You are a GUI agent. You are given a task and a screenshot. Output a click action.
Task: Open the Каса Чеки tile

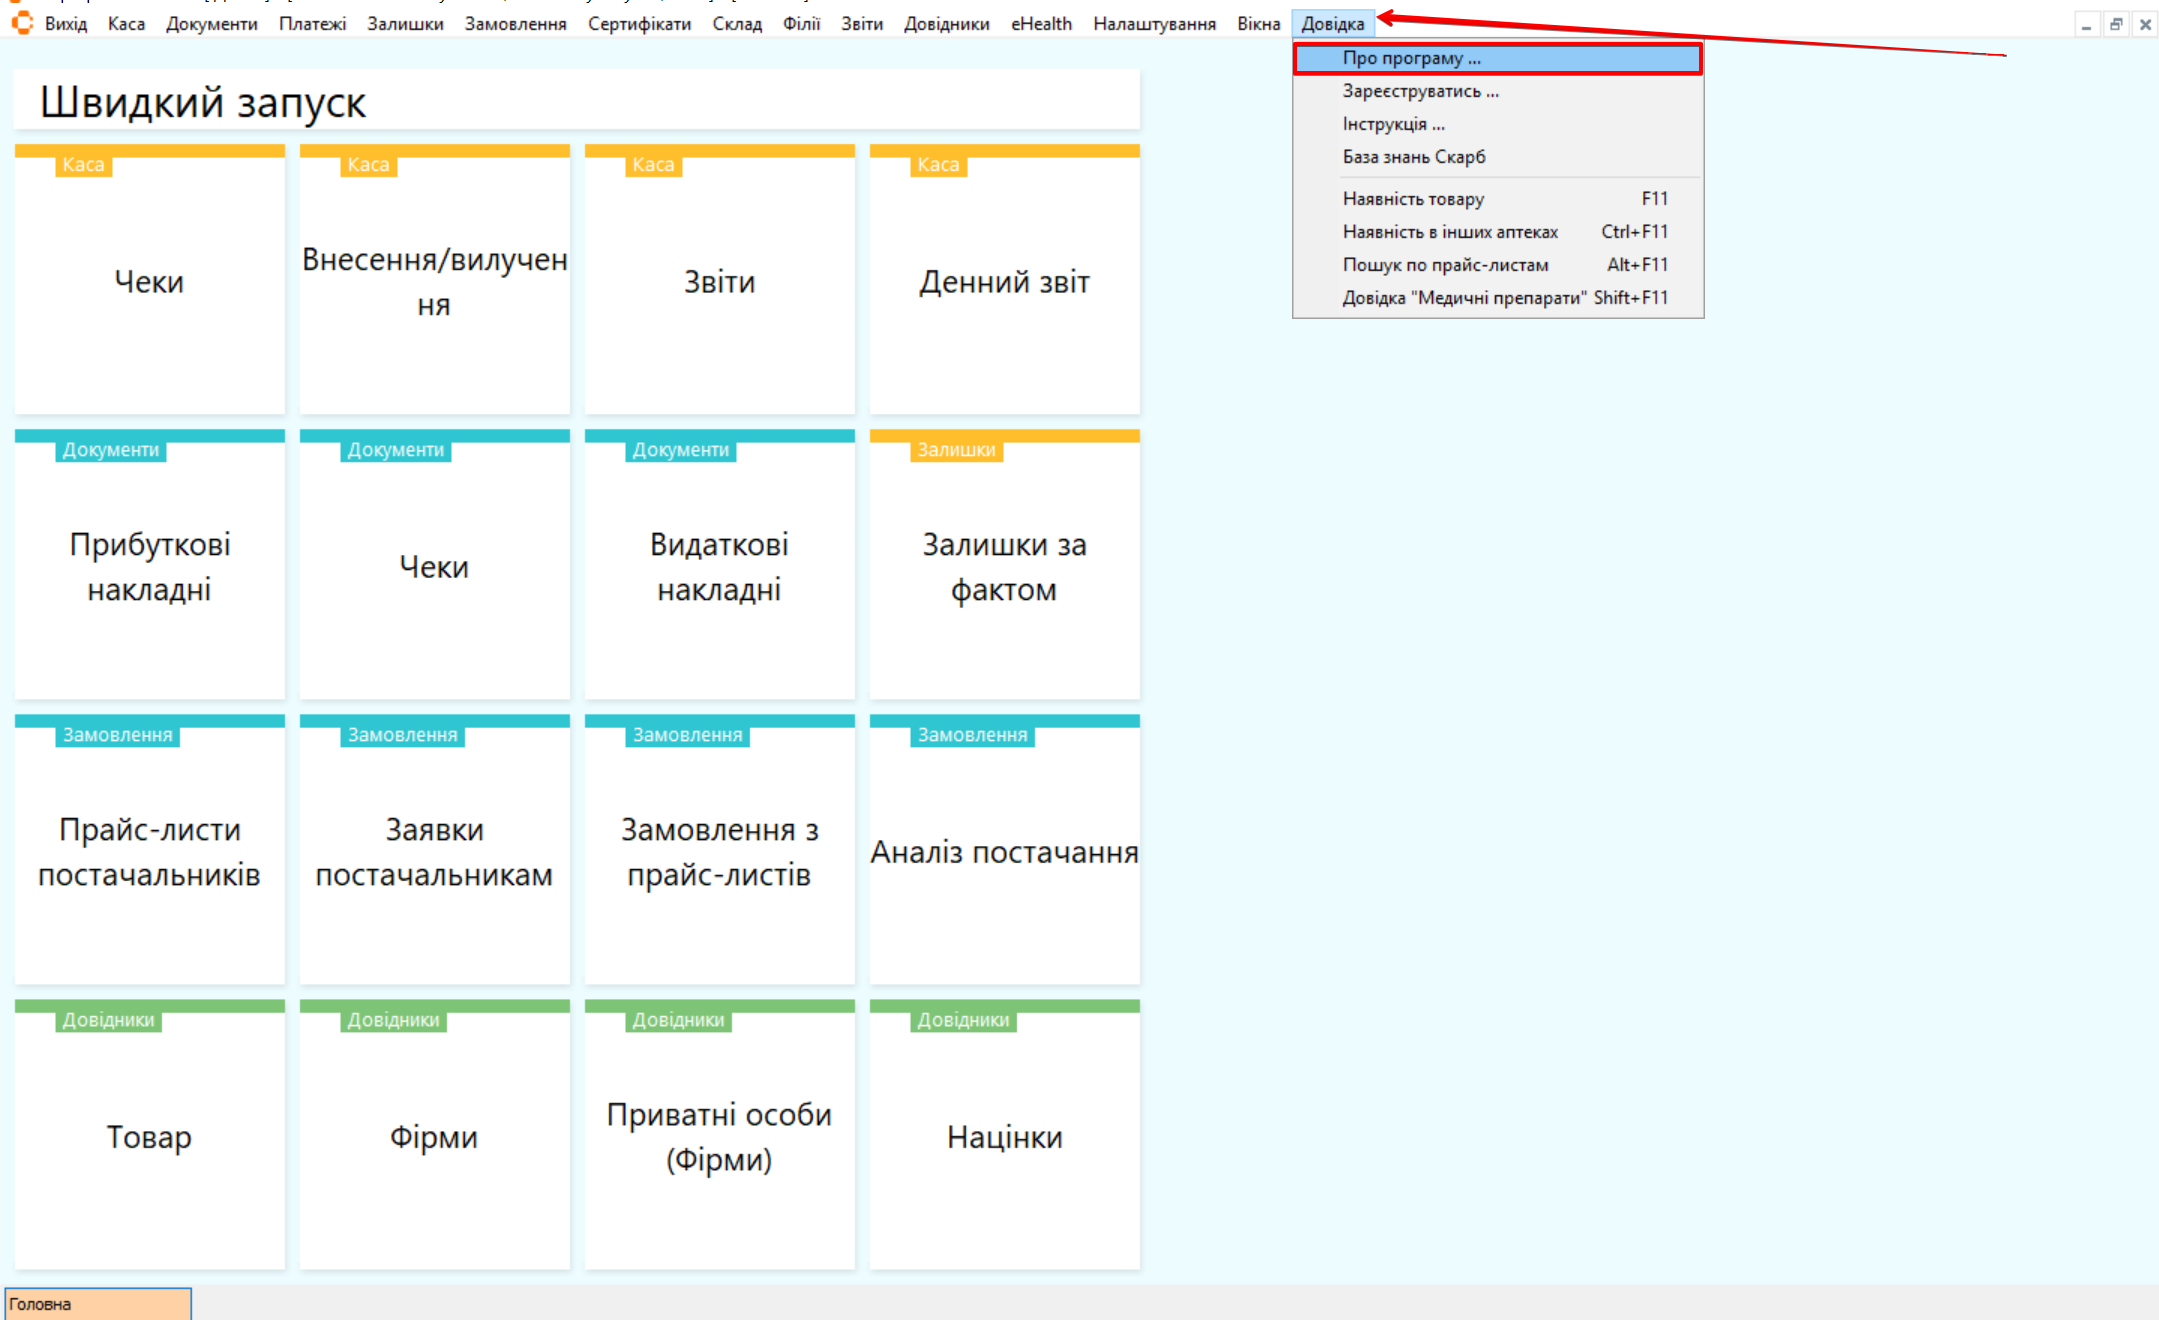pyautogui.click(x=149, y=281)
